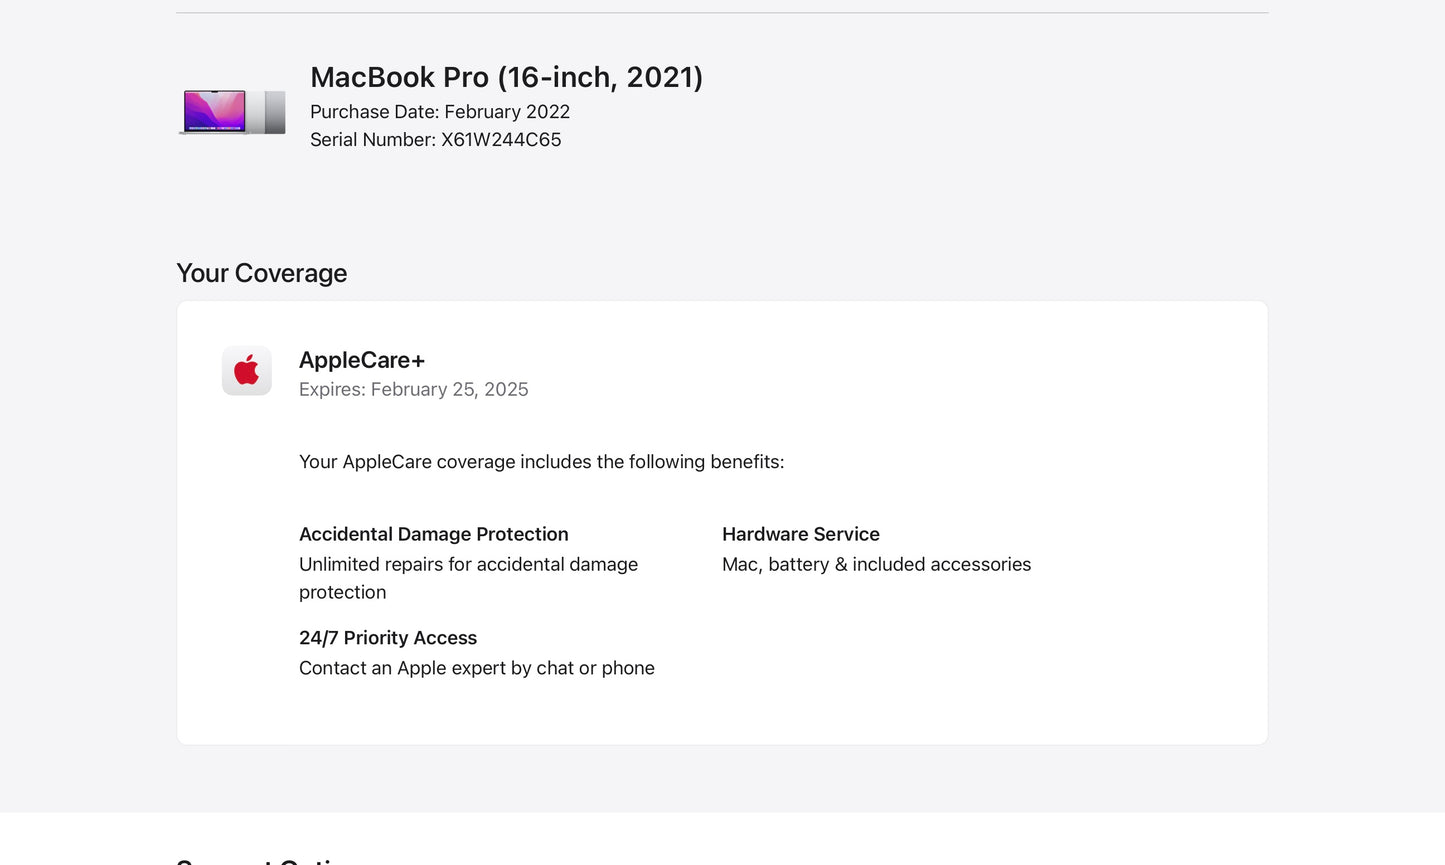Click the unlimited repairs description text
Screen dimensions: 1445x865
[468, 578]
